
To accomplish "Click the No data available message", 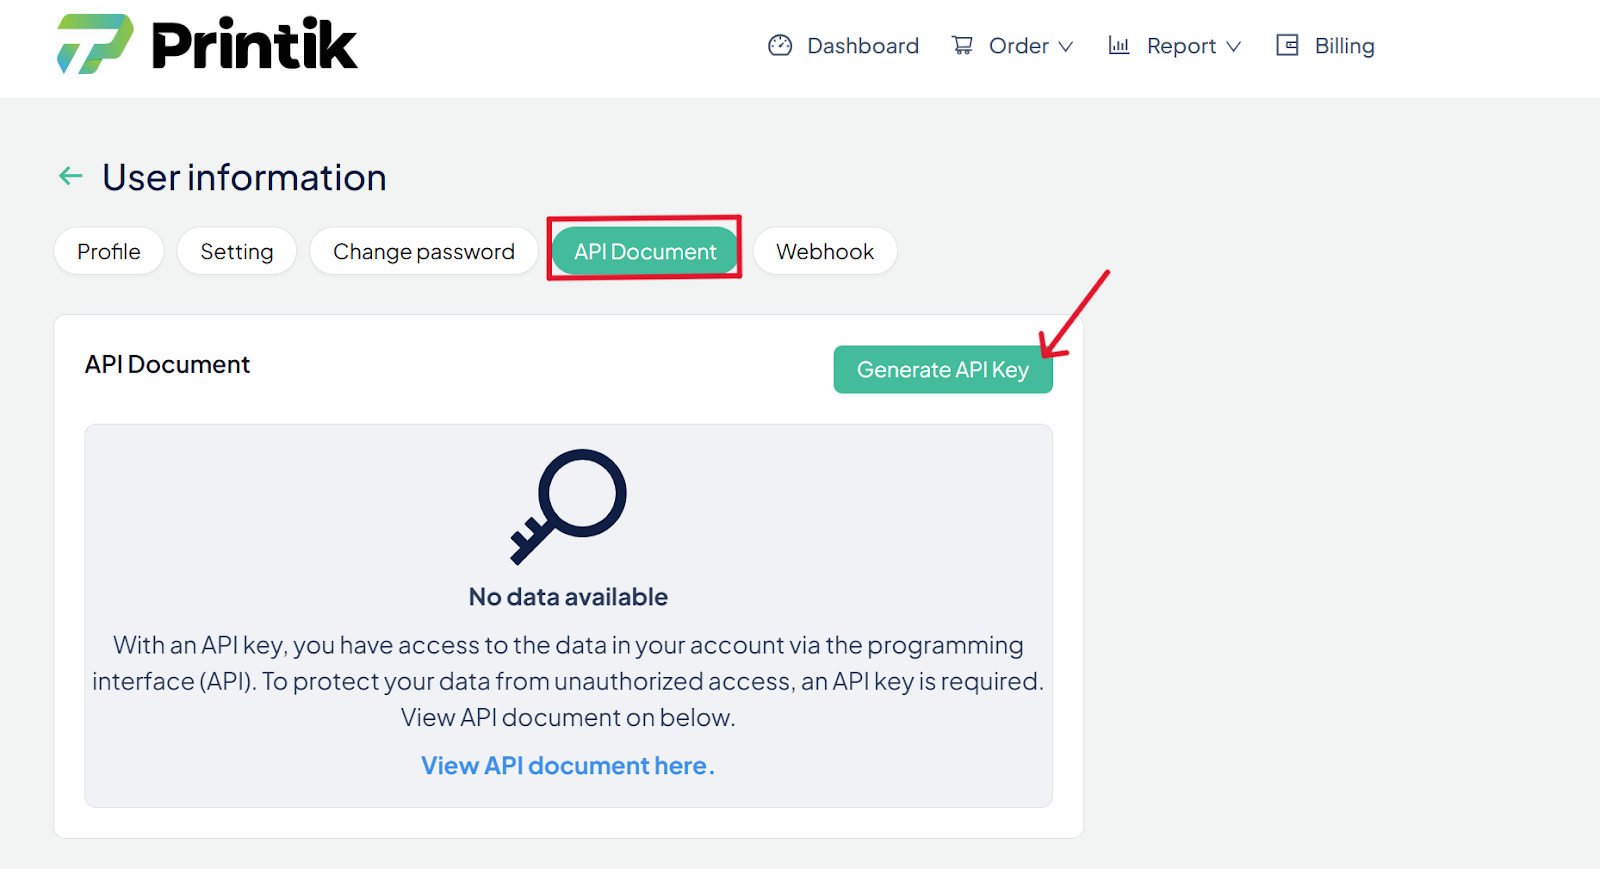I will pos(568,597).
